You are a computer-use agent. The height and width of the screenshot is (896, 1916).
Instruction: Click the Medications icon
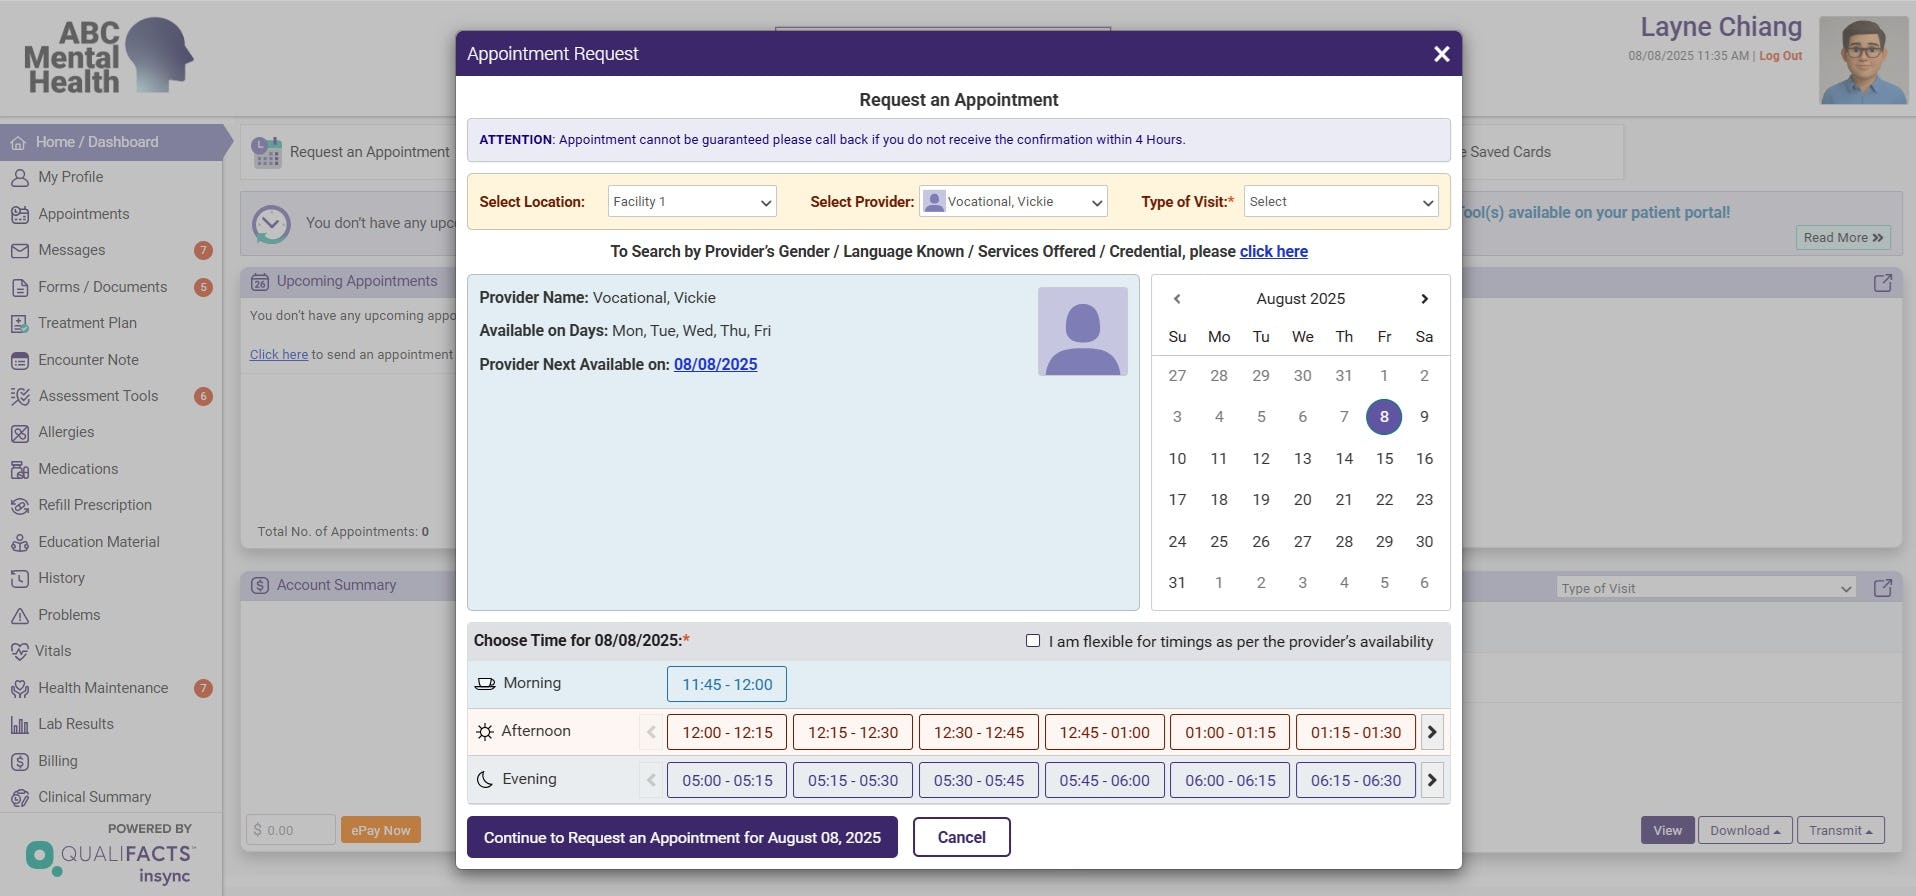19,470
